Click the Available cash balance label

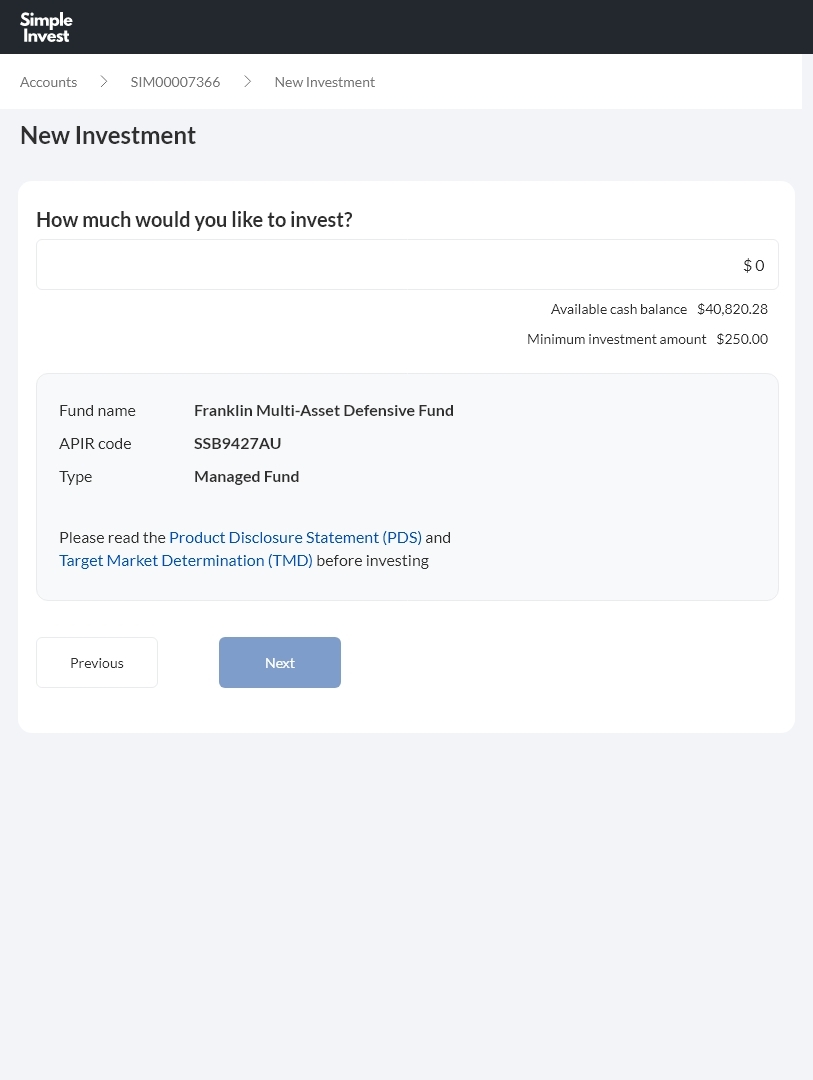click(x=618, y=309)
